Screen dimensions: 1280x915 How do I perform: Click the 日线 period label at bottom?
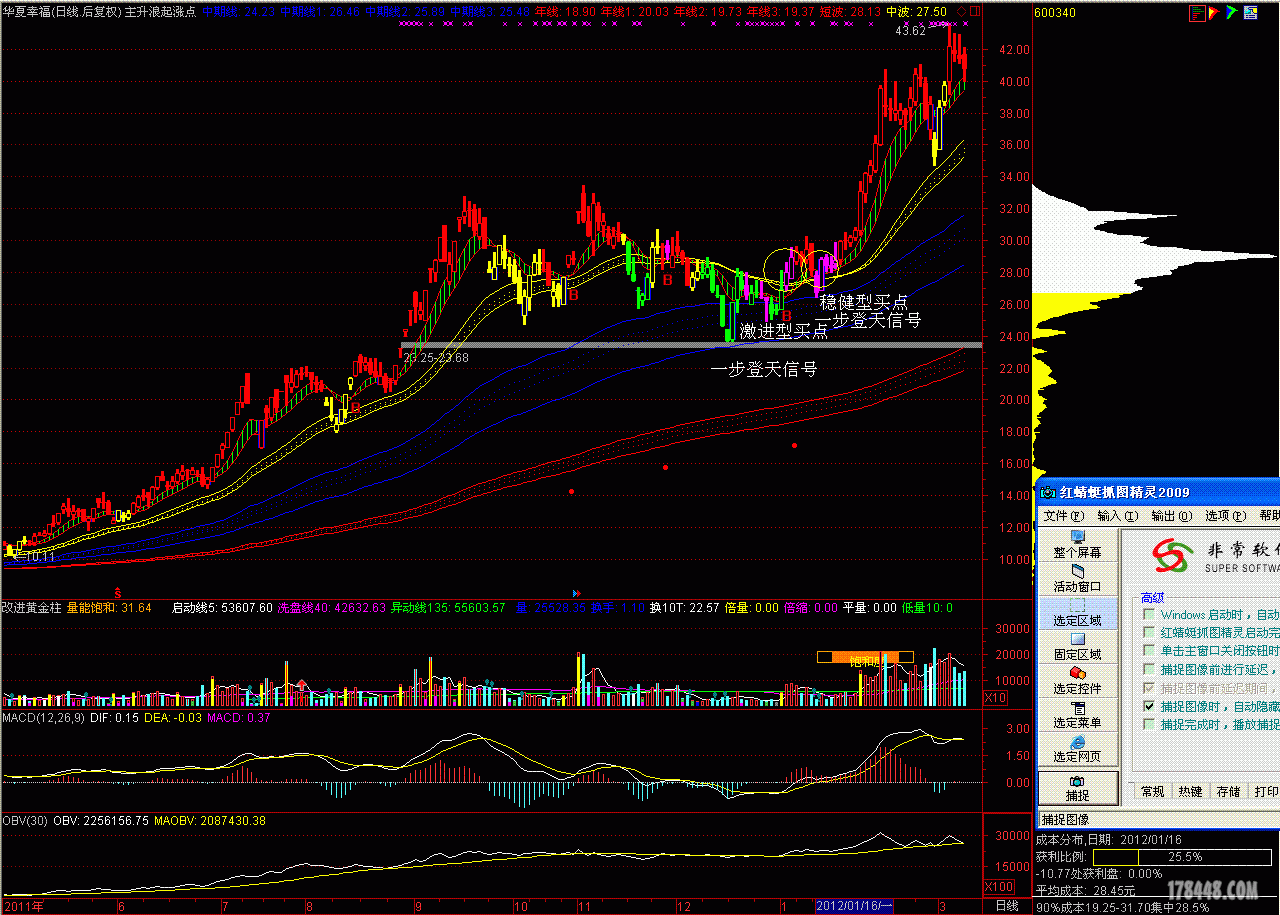click(x=1007, y=905)
